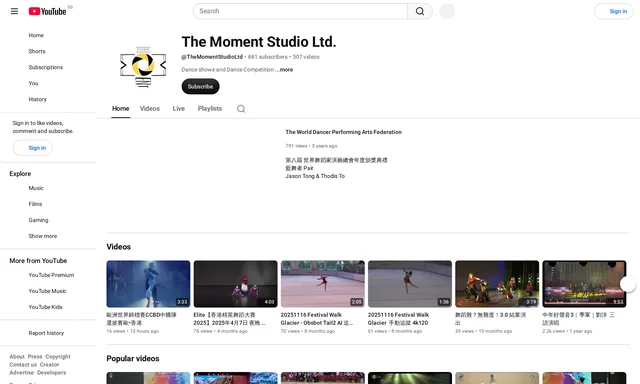
Task: Open Subscriptions in sidebar
Action: pos(46,67)
